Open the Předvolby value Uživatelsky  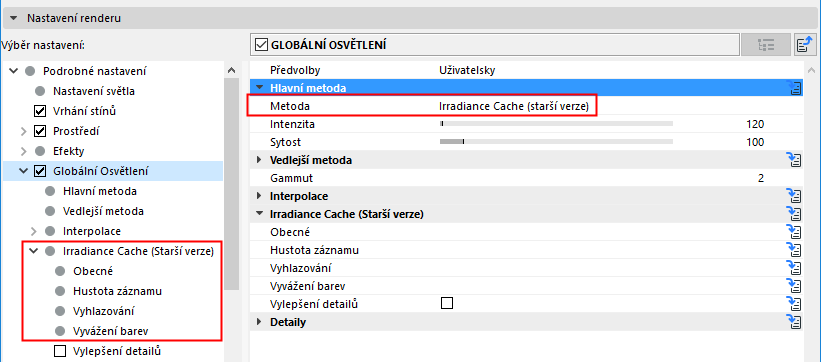point(467,70)
